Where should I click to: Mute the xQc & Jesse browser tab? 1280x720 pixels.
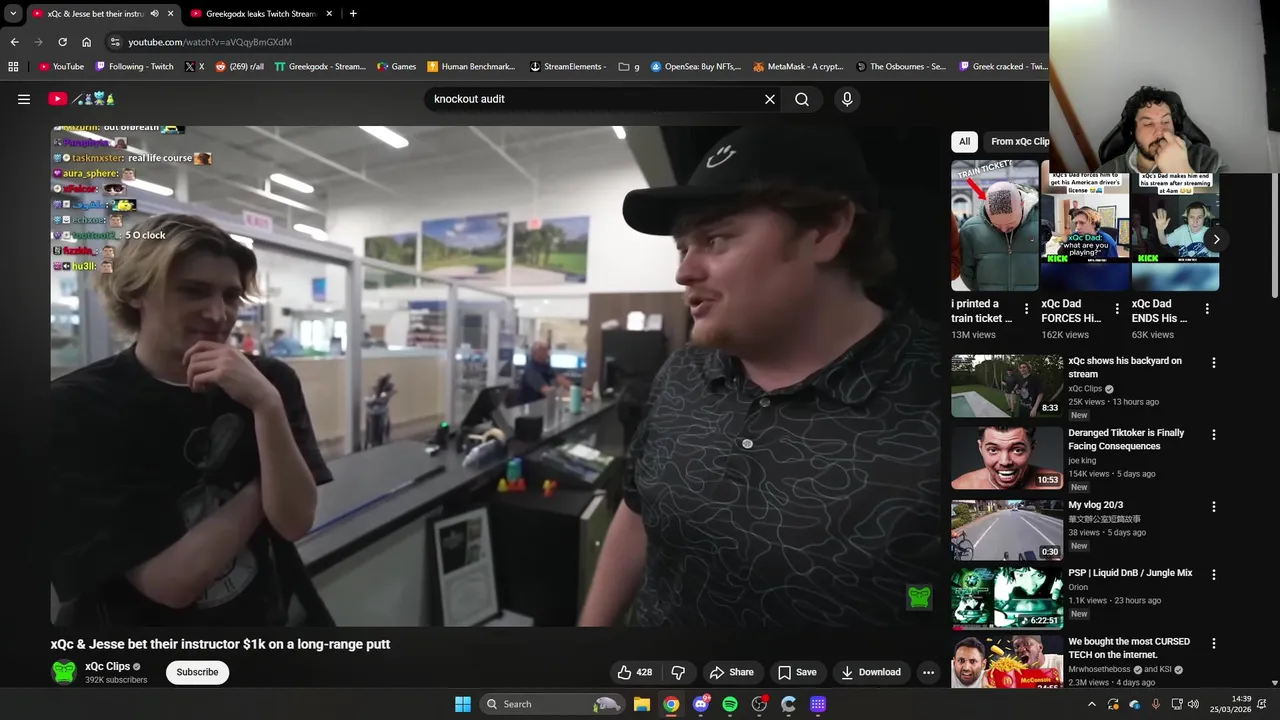click(154, 14)
